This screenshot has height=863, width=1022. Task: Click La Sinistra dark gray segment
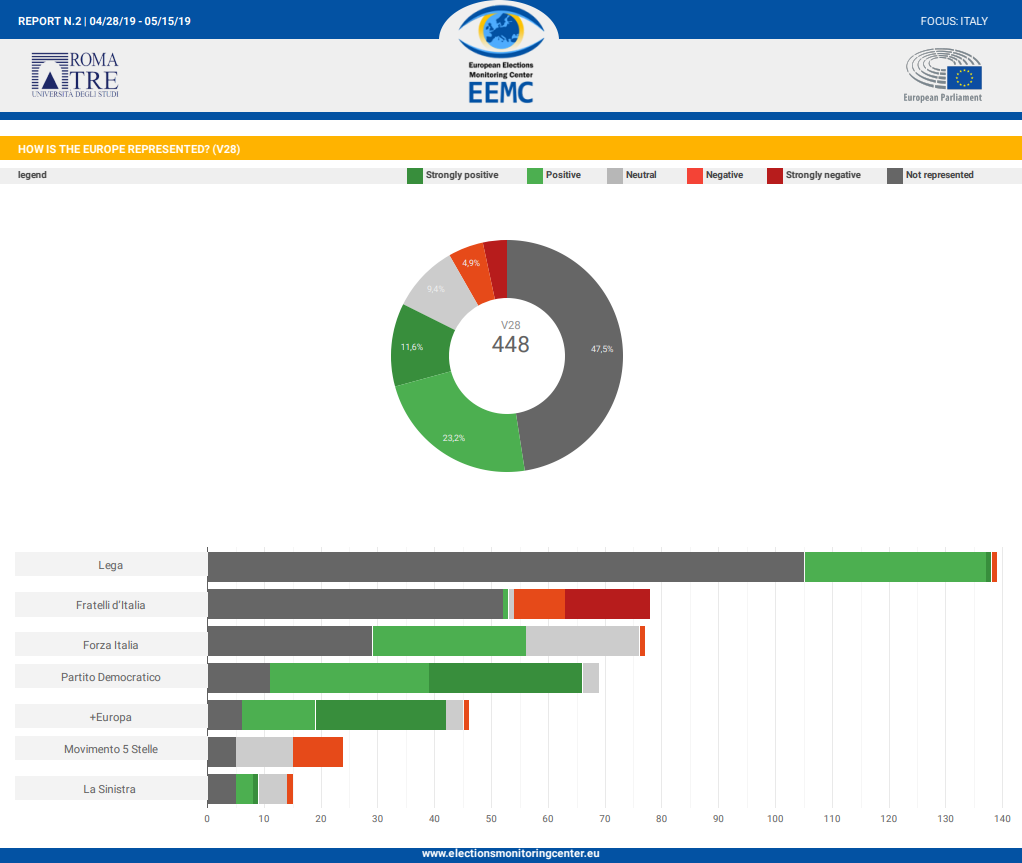(x=222, y=789)
